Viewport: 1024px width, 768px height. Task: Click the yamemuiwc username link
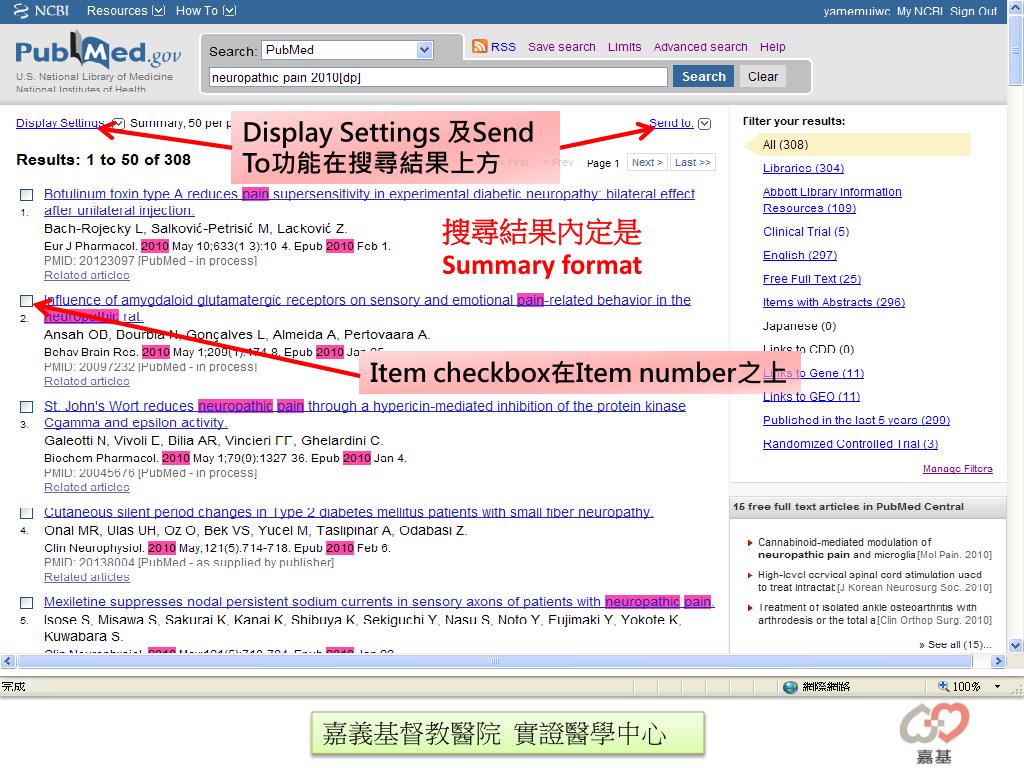click(857, 11)
